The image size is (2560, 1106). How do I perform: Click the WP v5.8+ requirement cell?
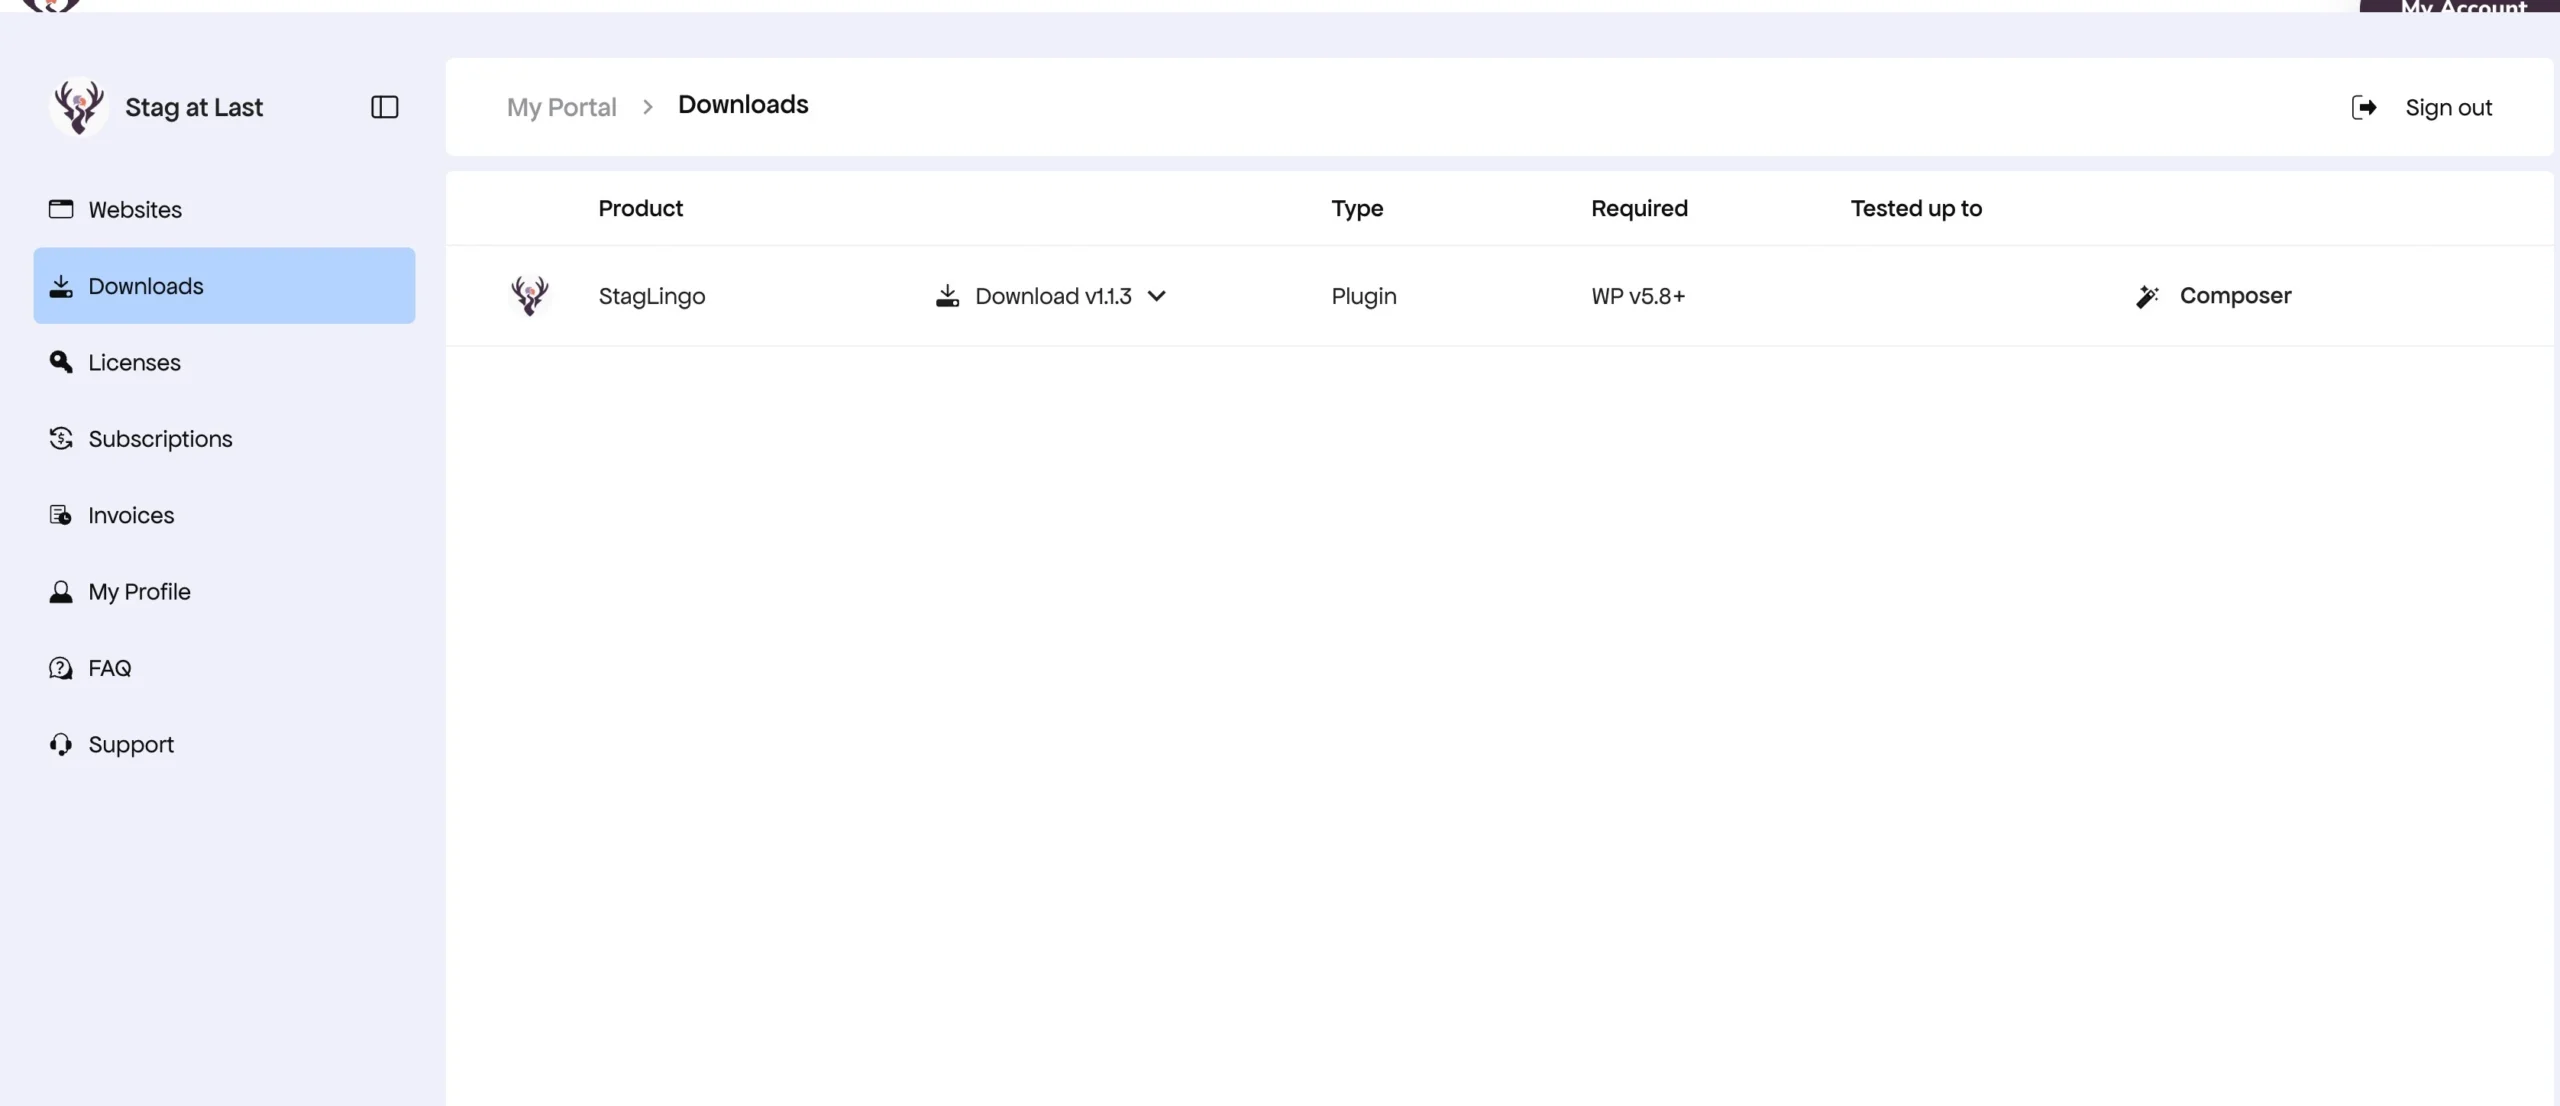pos(1638,296)
